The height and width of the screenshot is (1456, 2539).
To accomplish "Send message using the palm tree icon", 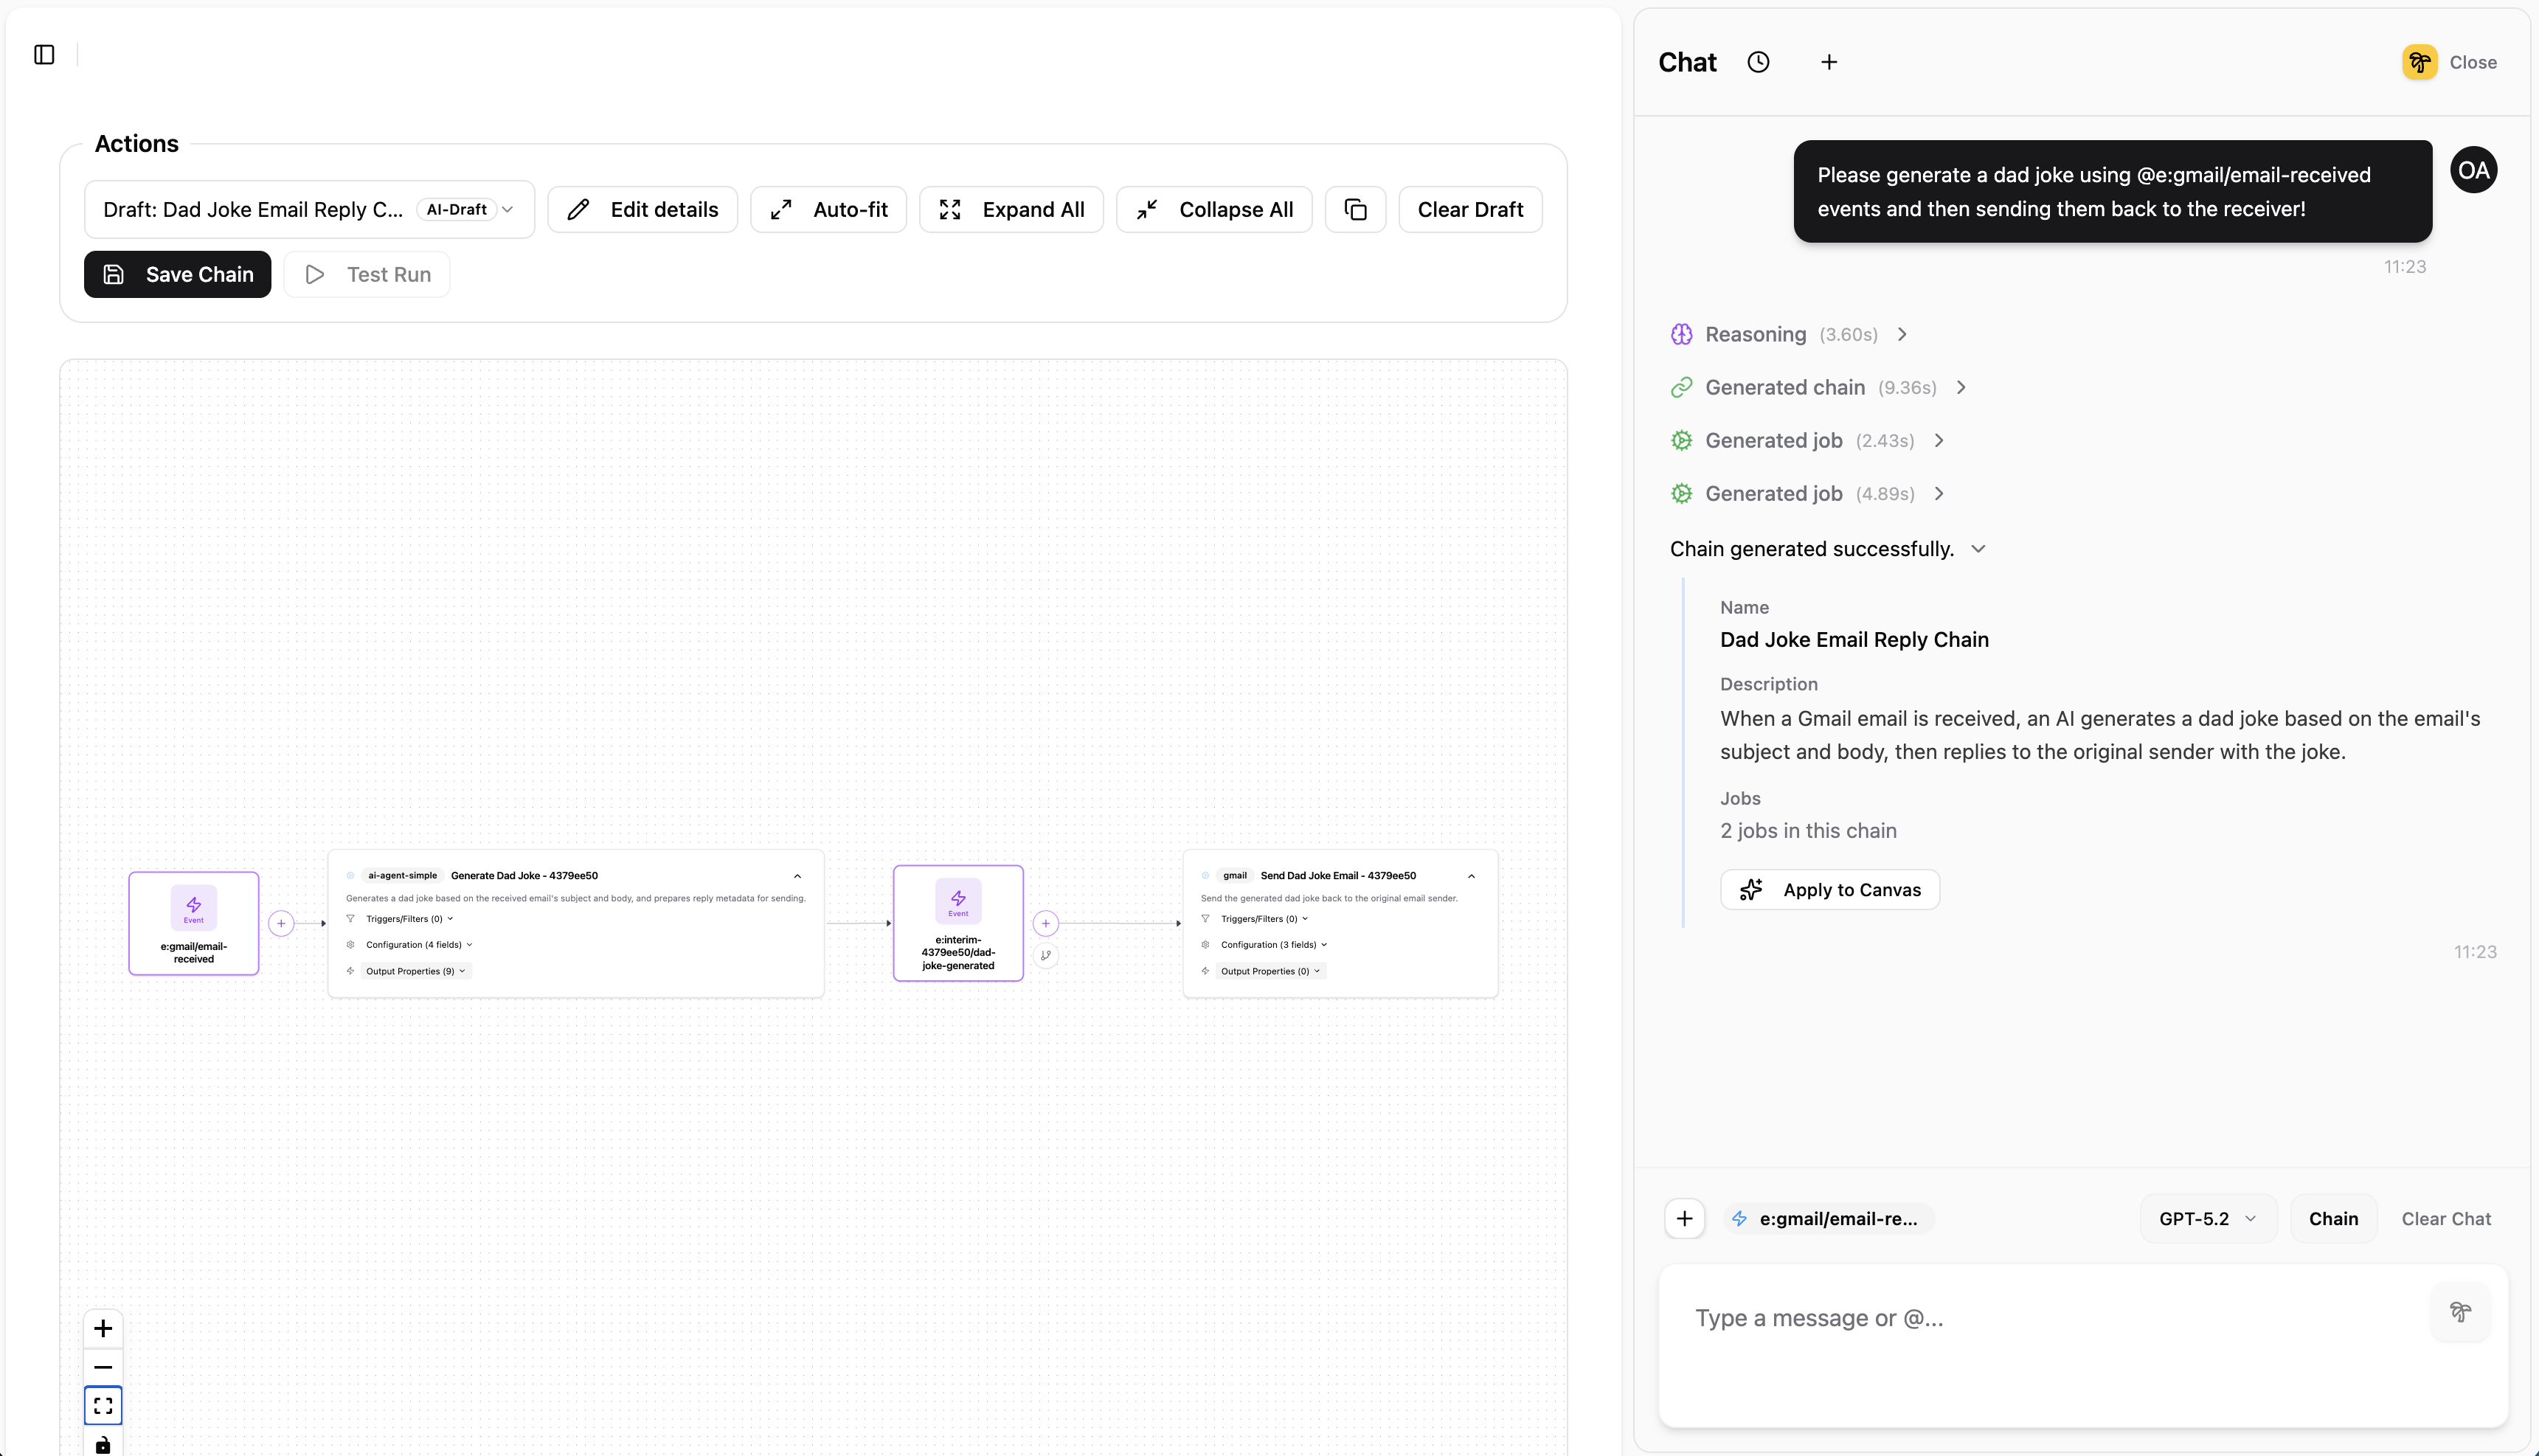I will tap(2461, 1312).
